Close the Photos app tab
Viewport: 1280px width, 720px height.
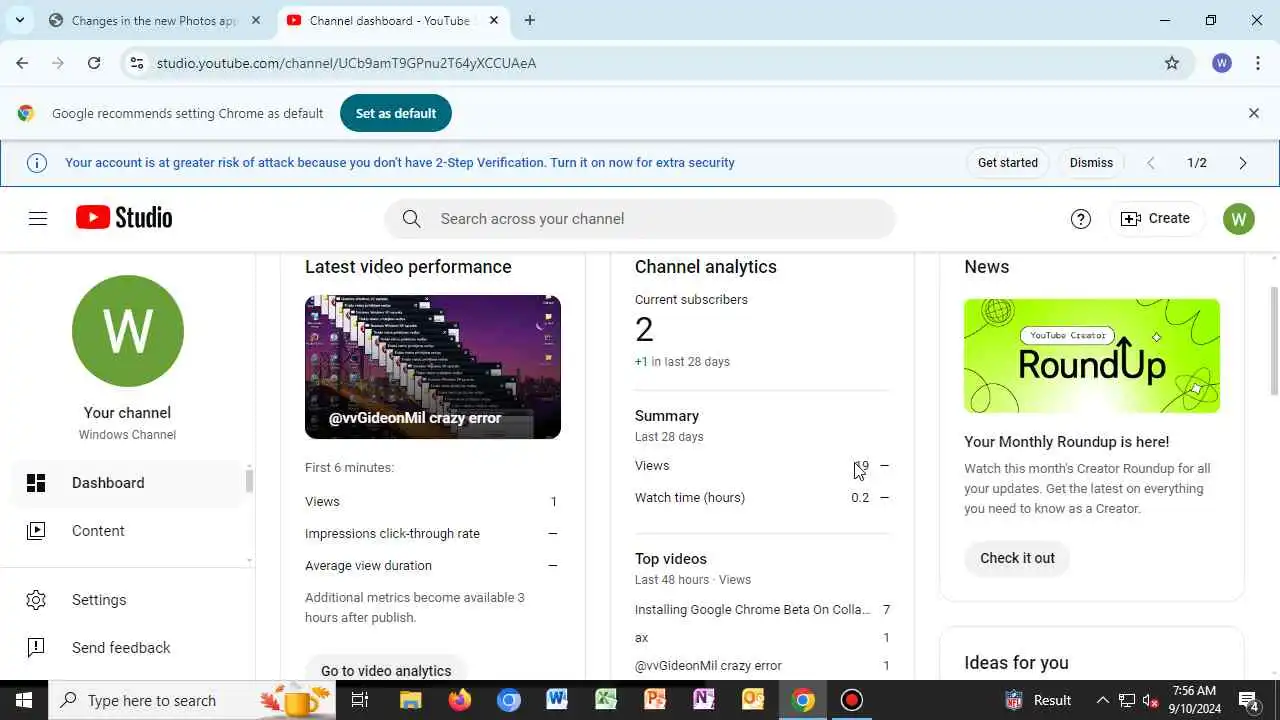click(x=256, y=20)
